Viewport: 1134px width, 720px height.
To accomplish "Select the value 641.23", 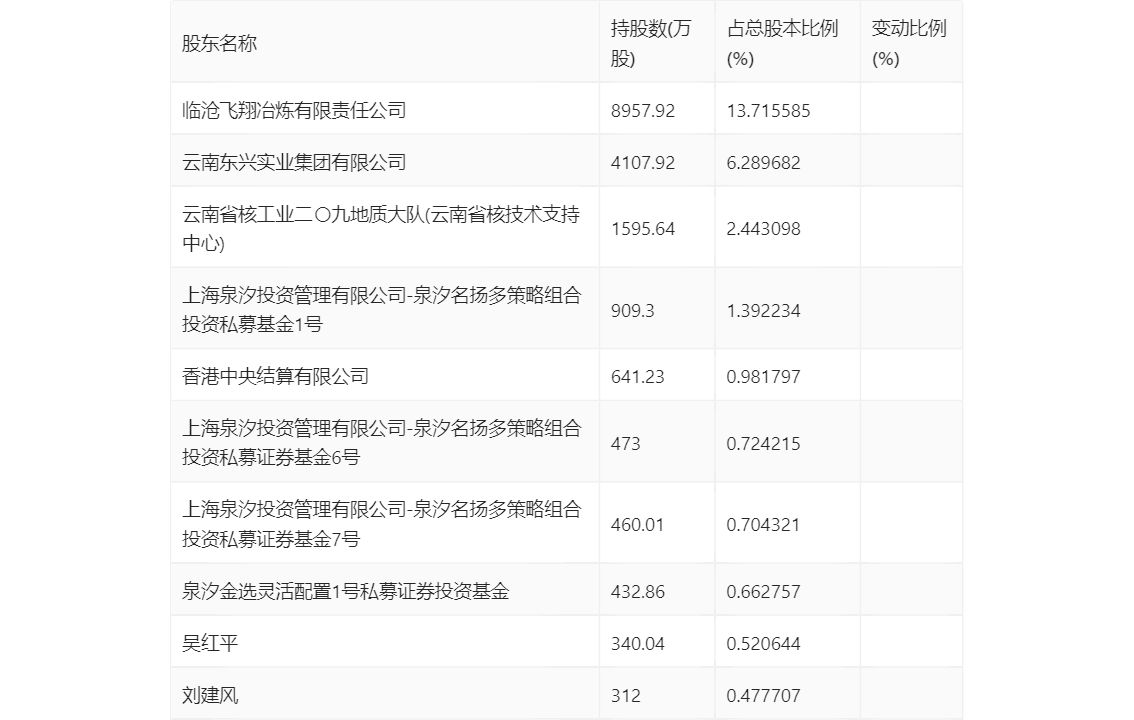I will 637,377.
